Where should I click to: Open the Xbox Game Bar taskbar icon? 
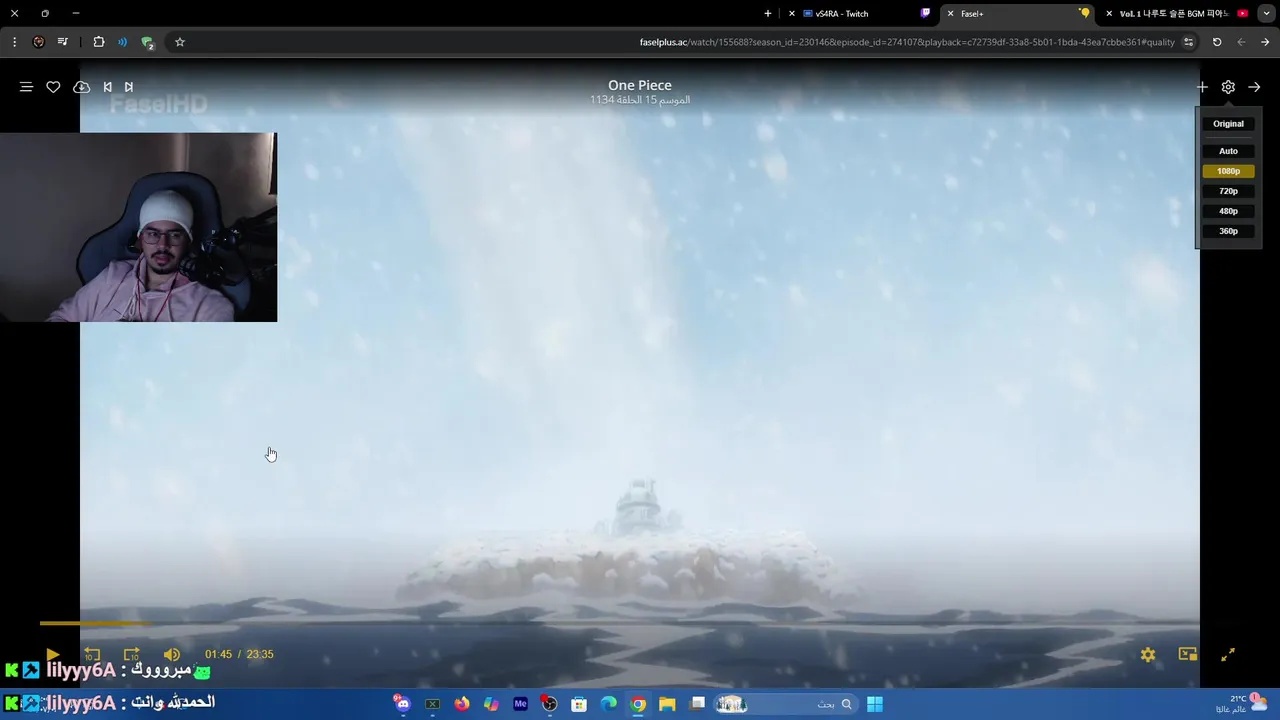tap(432, 704)
